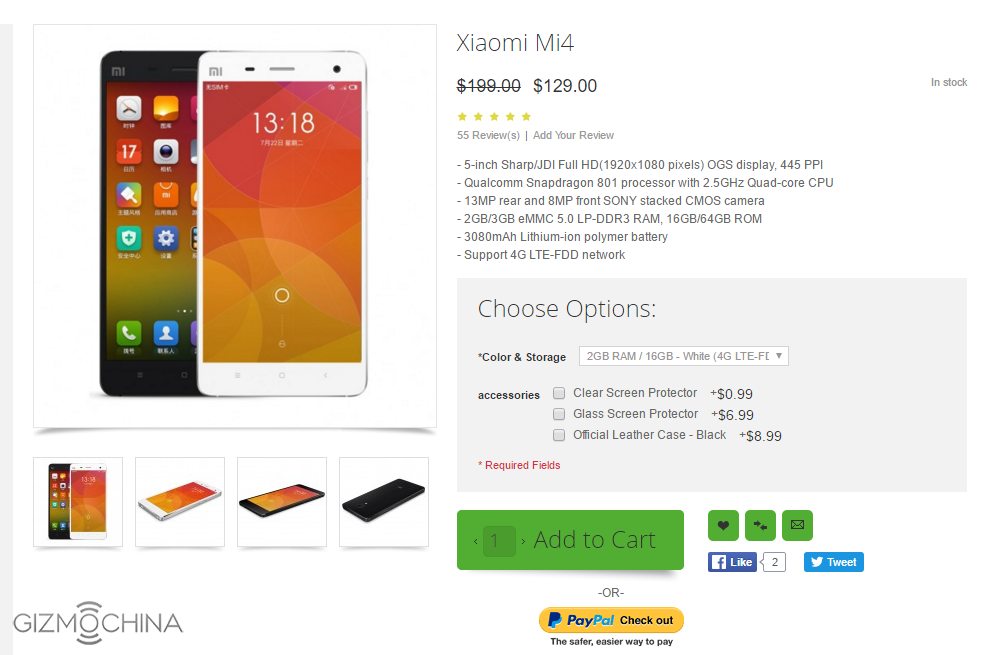The image size is (1002, 655).
Task: Click Add Your Review link
Action: [573, 135]
